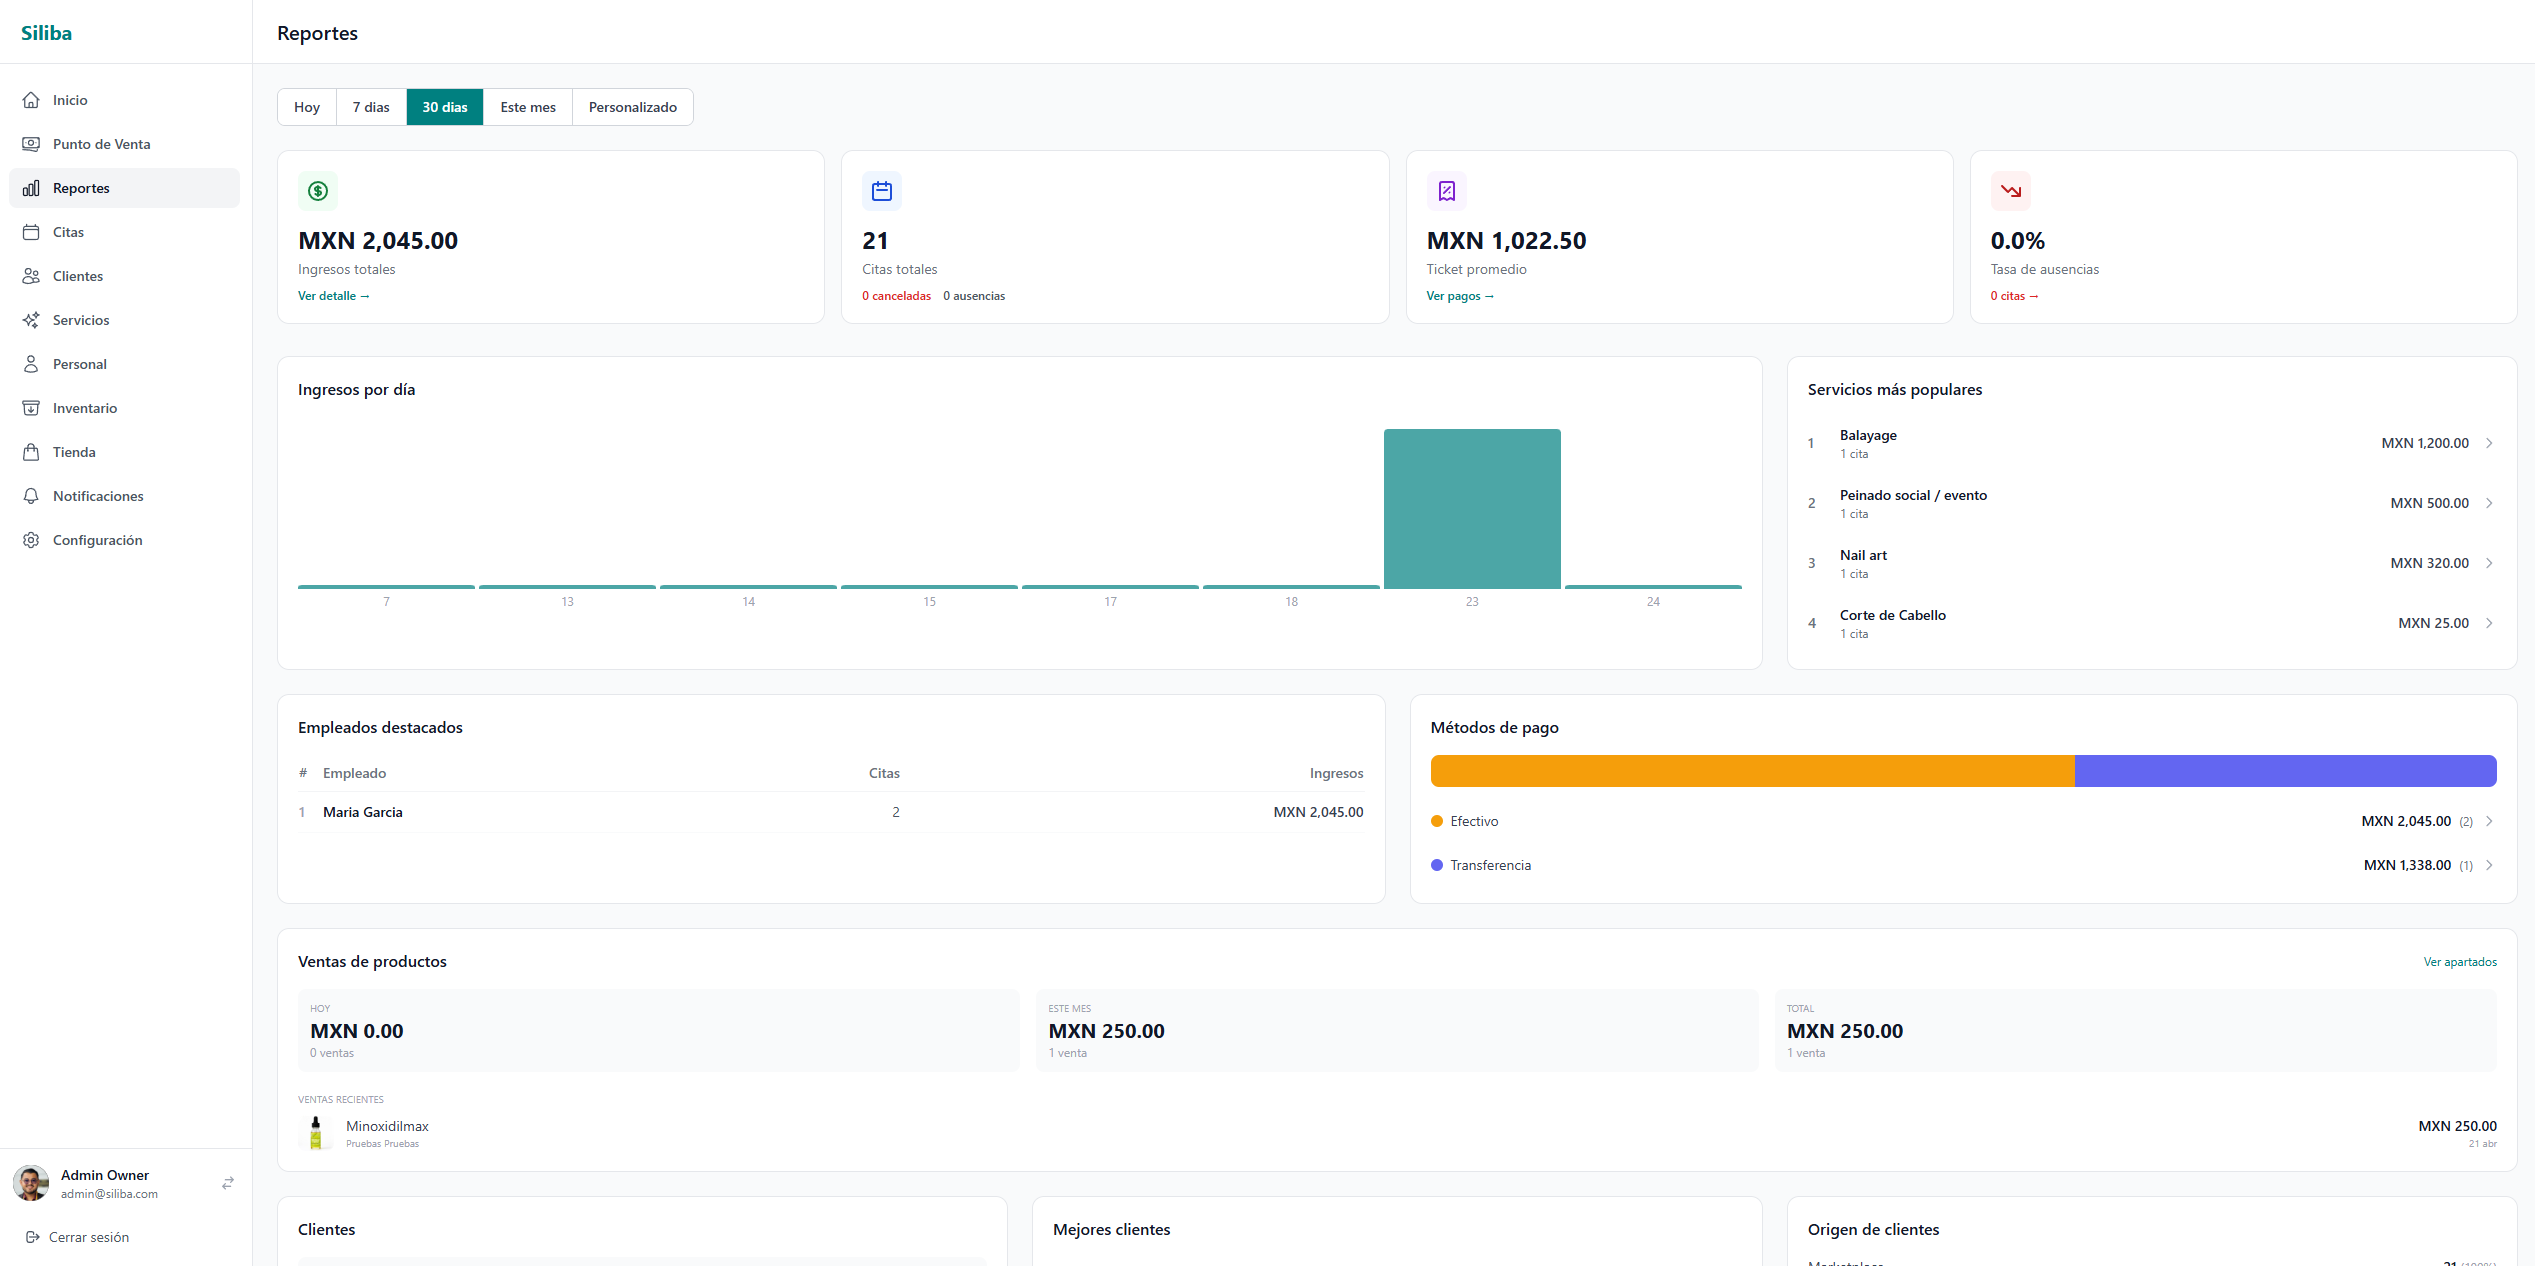
Task: Open Configuración gear icon
Action: (31, 540)
